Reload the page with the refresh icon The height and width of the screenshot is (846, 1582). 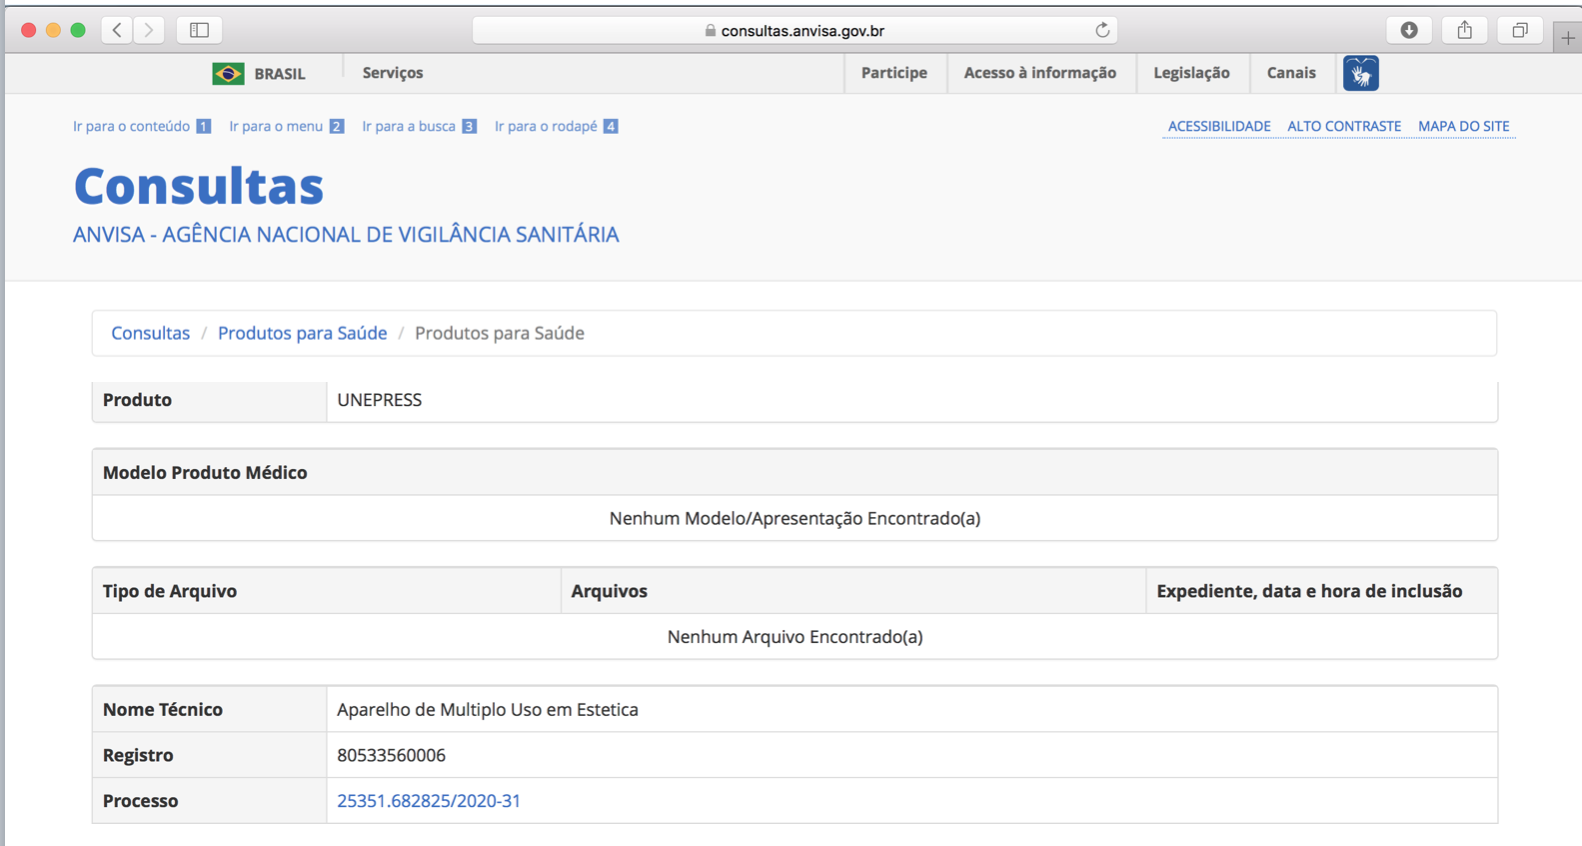click(x=1102, y=30)
